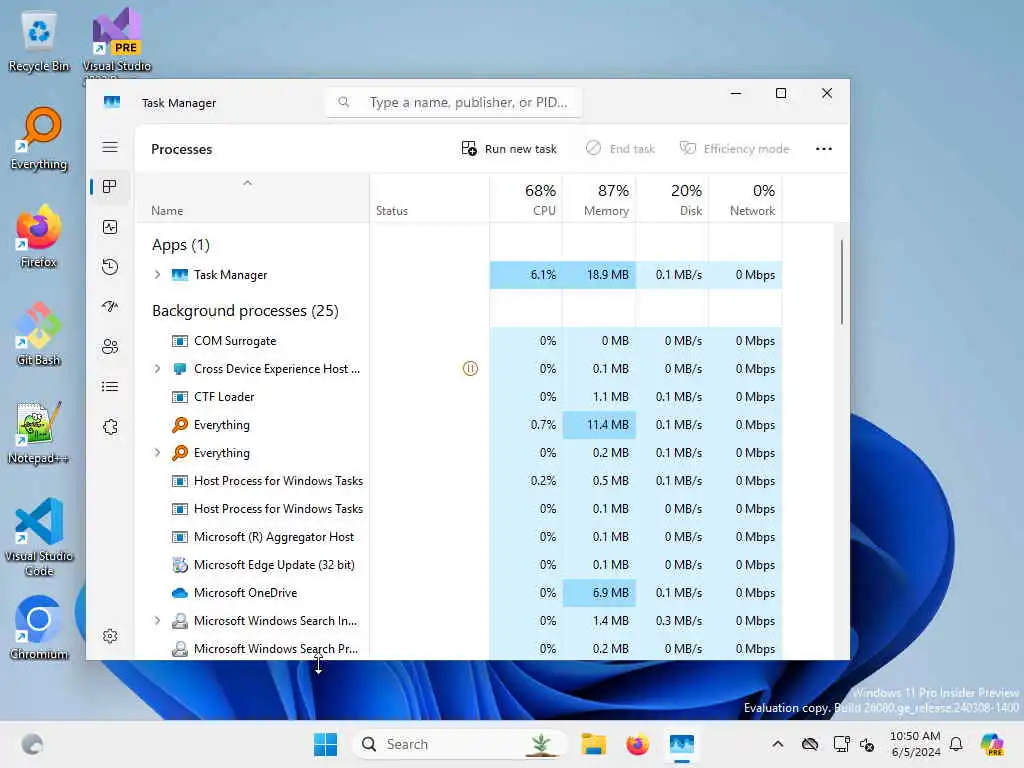Click Task Manager taskbar icon
Screen dimensions: 1024x768
(681, 744)
